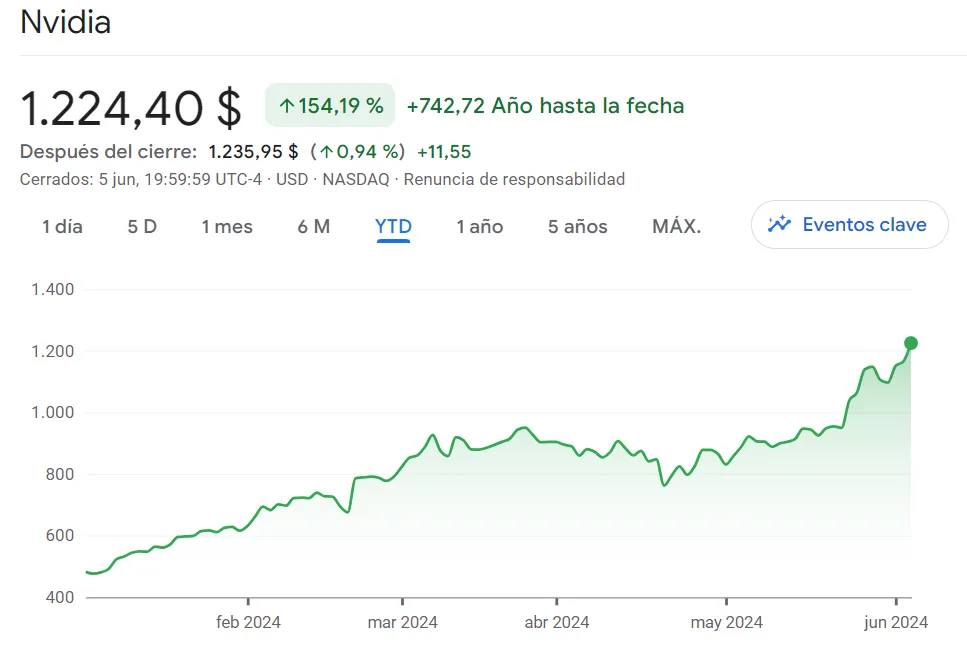Select the YTD tab
Viewport: 967px width, 649px height.
click(x=393, y=227)
